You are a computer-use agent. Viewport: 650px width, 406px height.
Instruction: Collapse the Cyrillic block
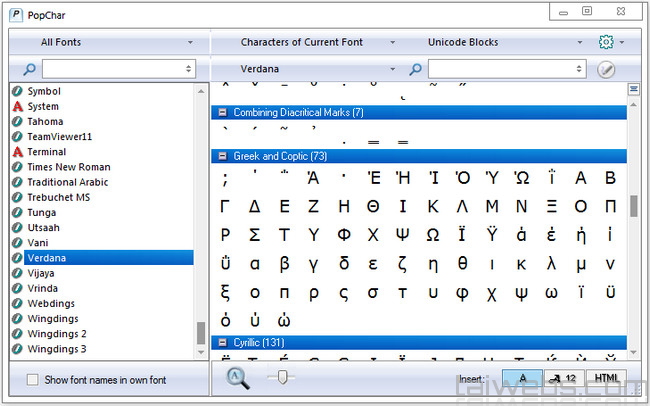pos(222,342)
